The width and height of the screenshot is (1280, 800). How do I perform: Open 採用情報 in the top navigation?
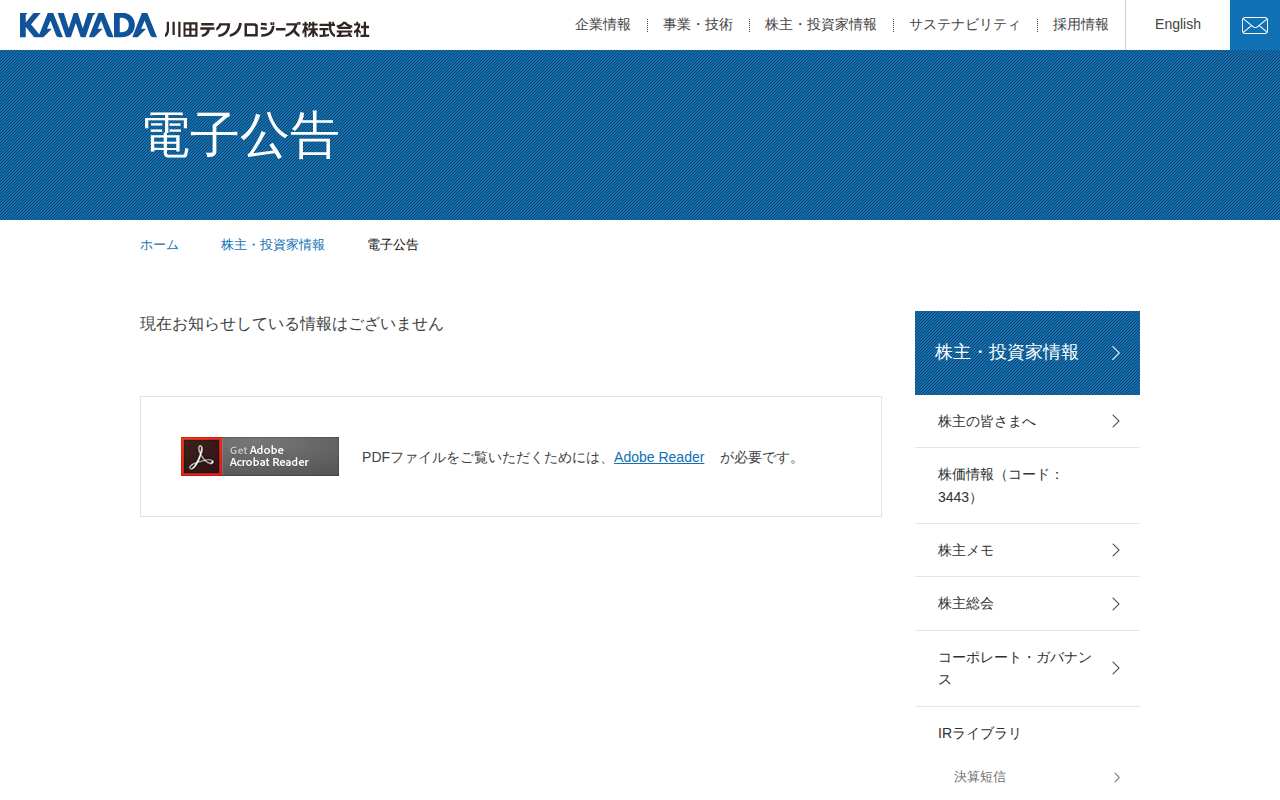[1081, 25]
